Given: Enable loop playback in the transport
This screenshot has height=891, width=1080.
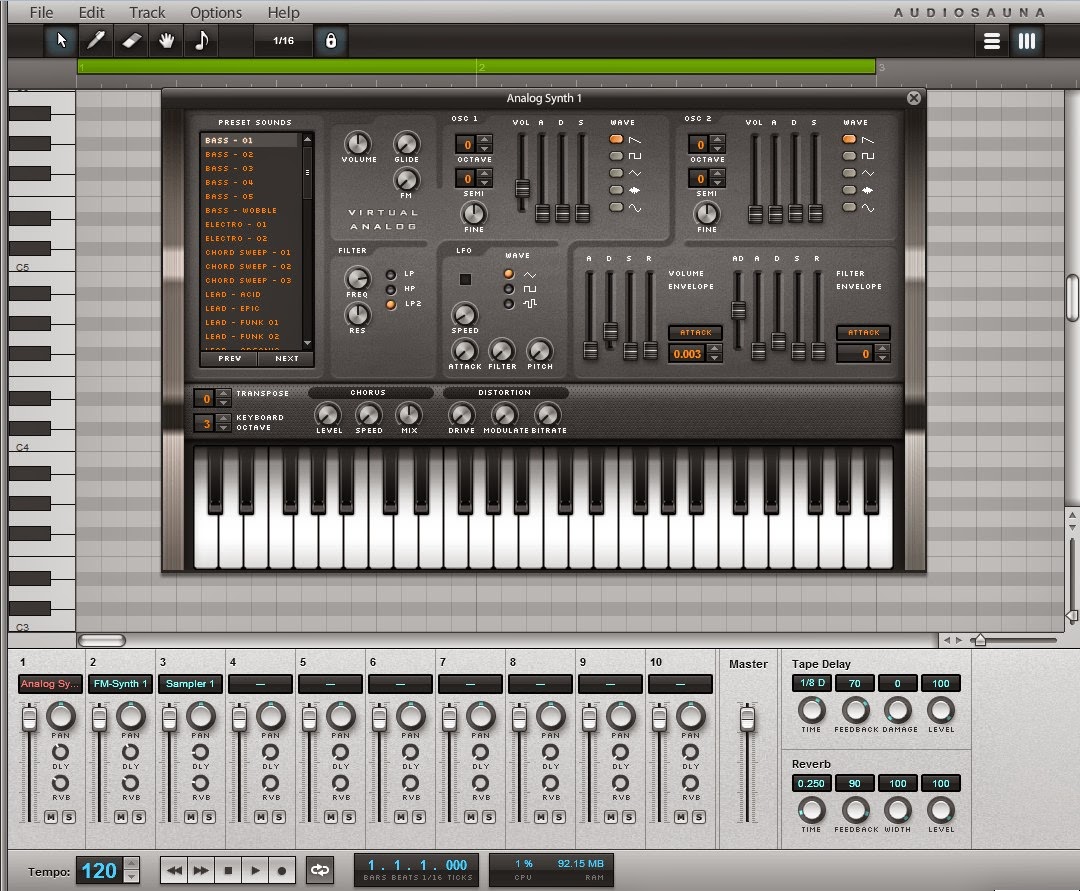Looking at the screenshot, I should (x=319, y=870).
